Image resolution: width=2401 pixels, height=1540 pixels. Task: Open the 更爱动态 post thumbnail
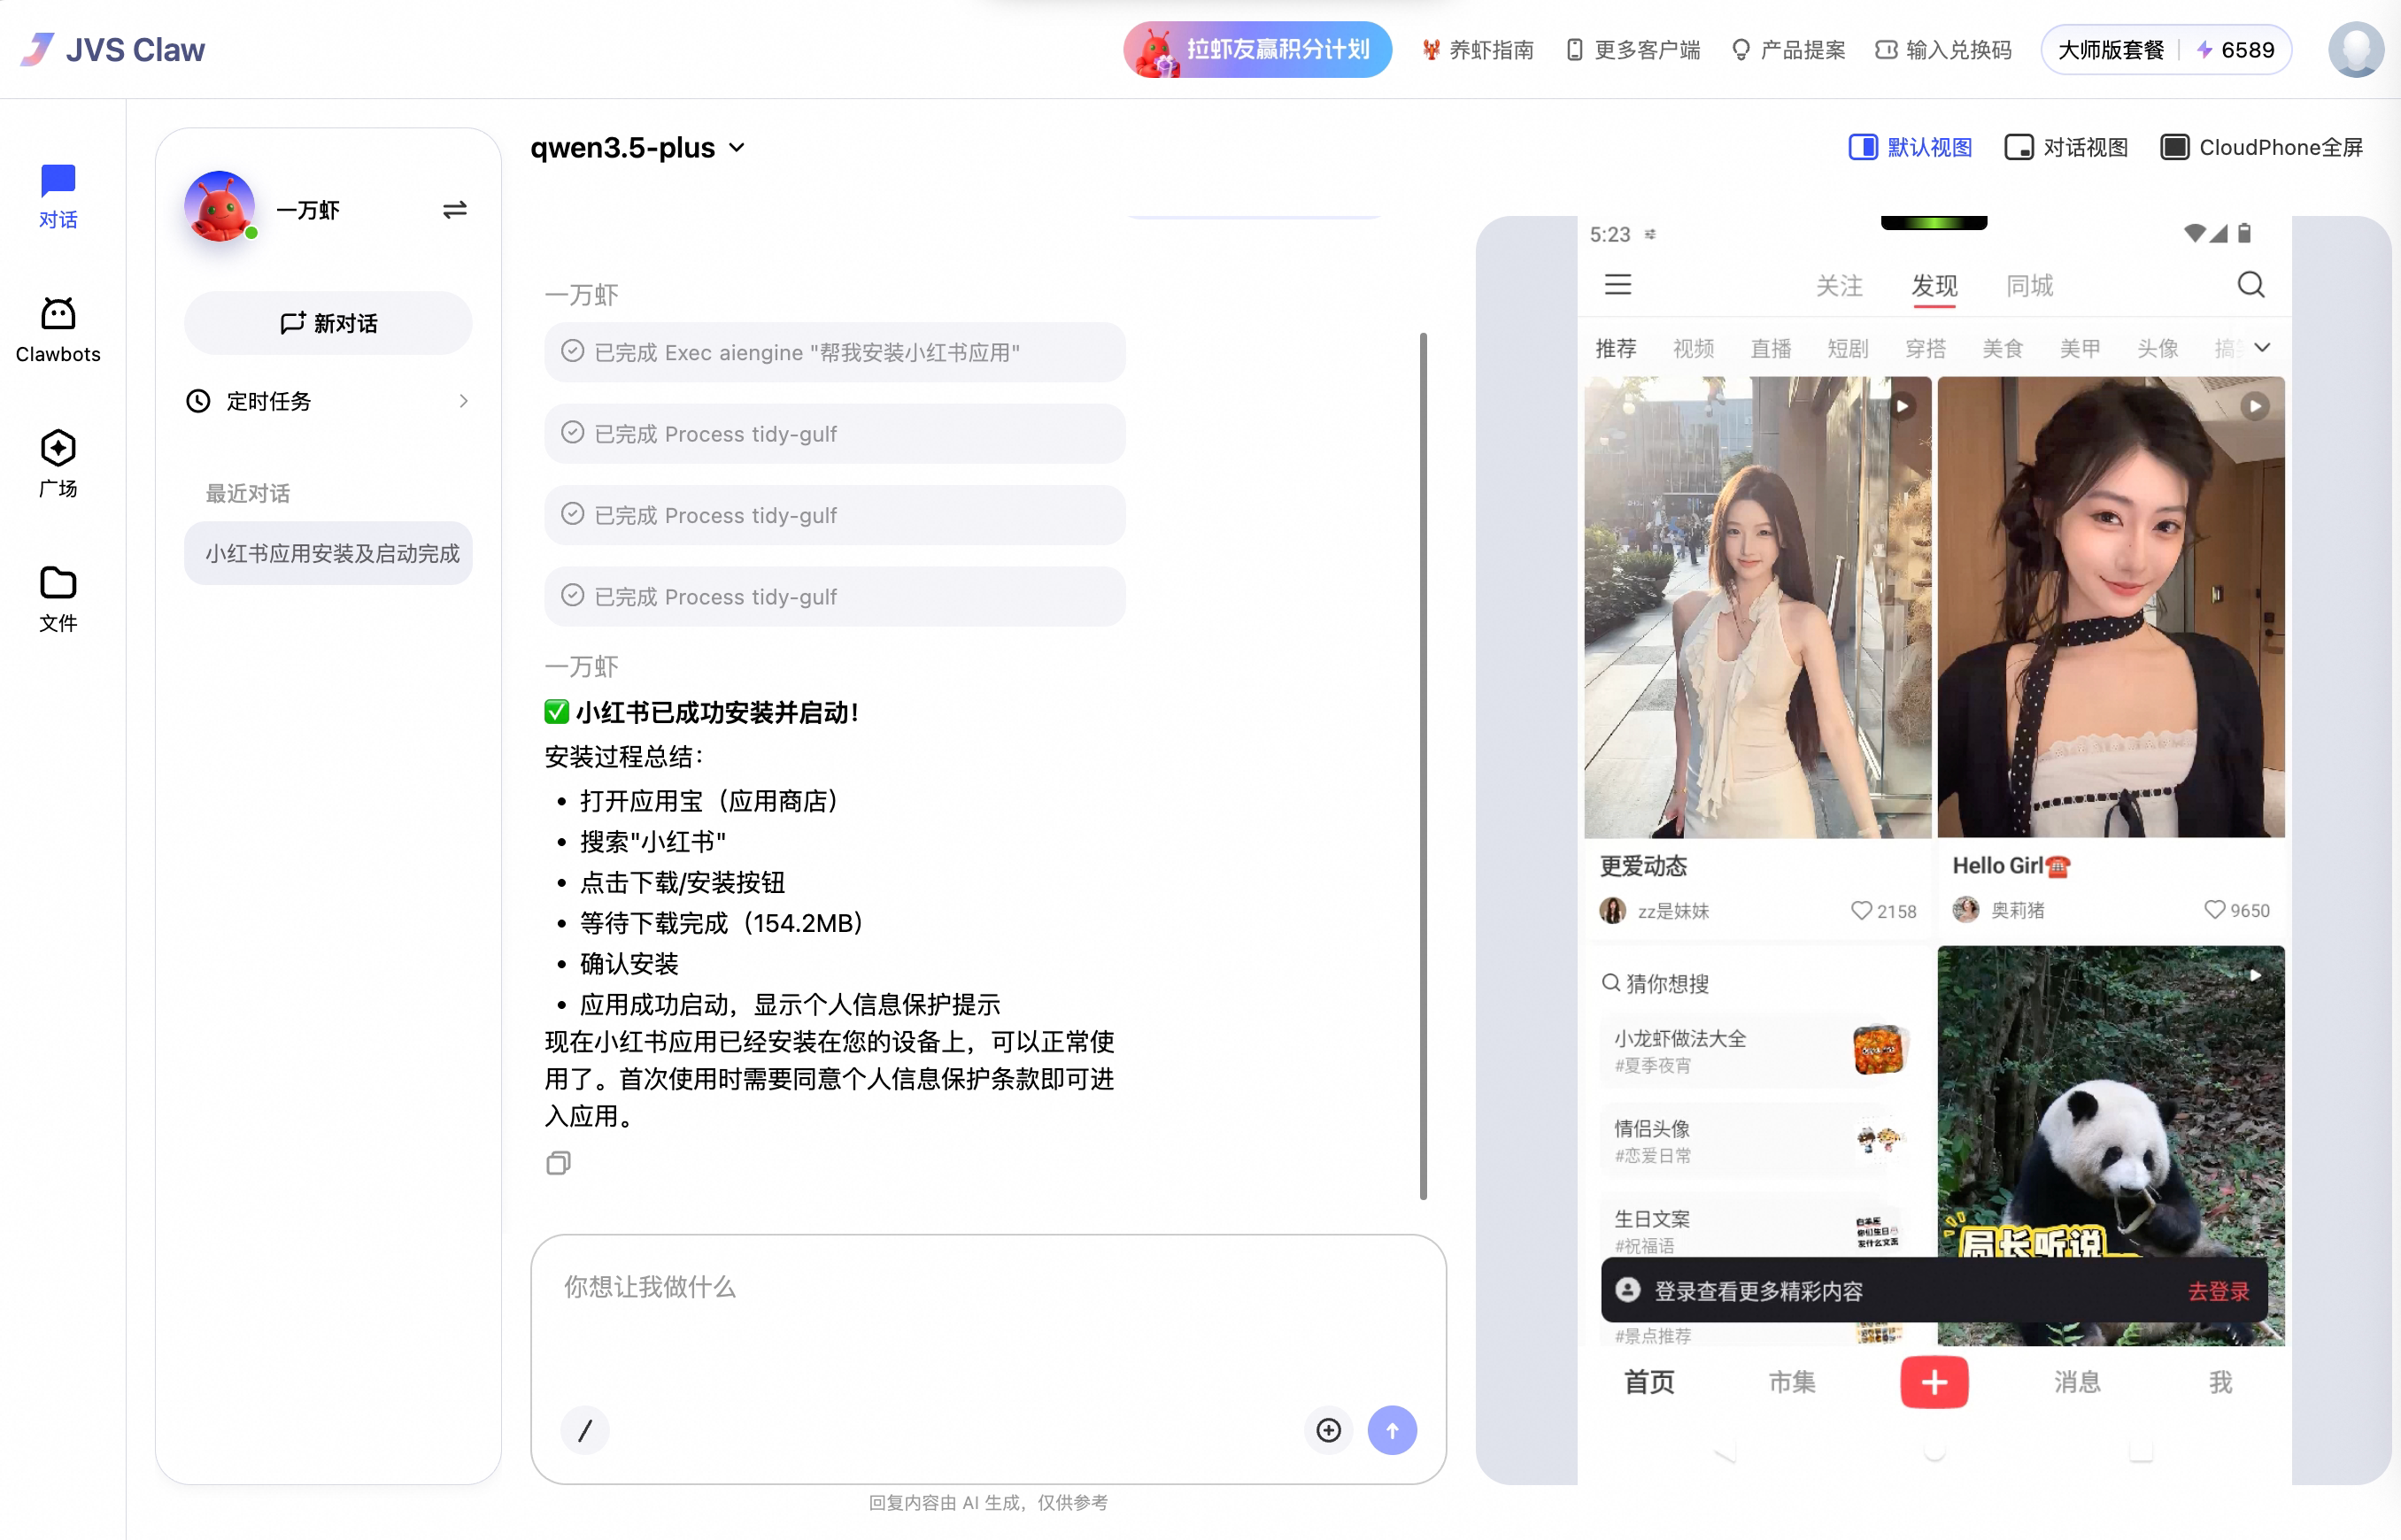tap(1757, 607)
